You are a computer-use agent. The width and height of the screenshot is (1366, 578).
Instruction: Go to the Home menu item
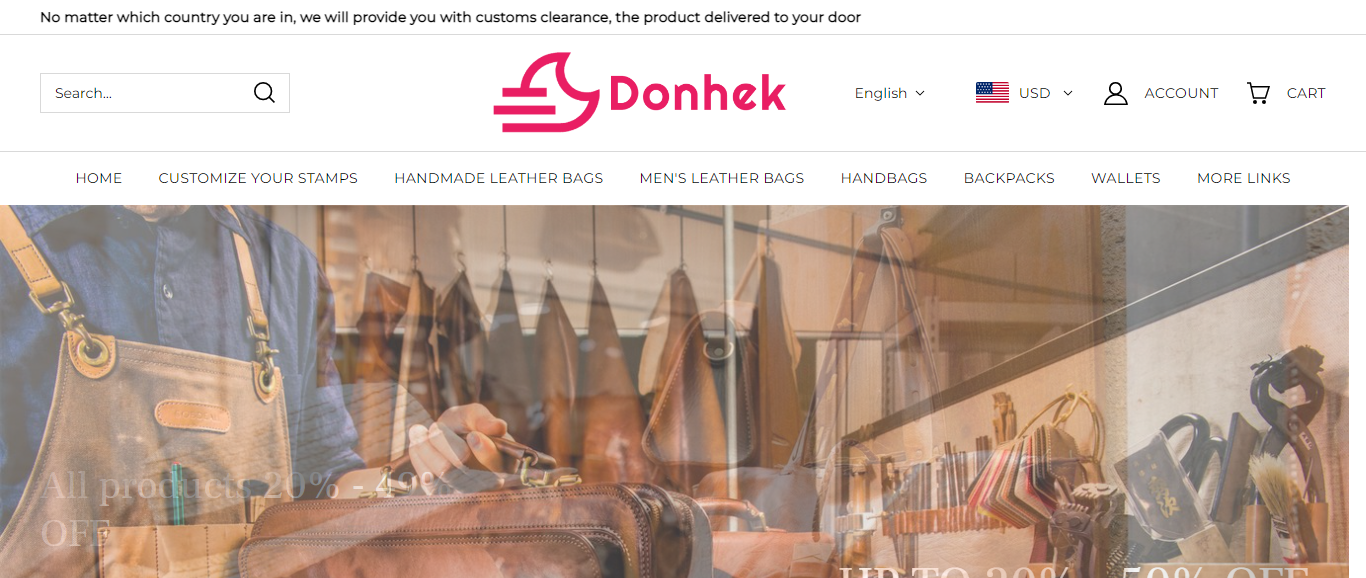99,178
